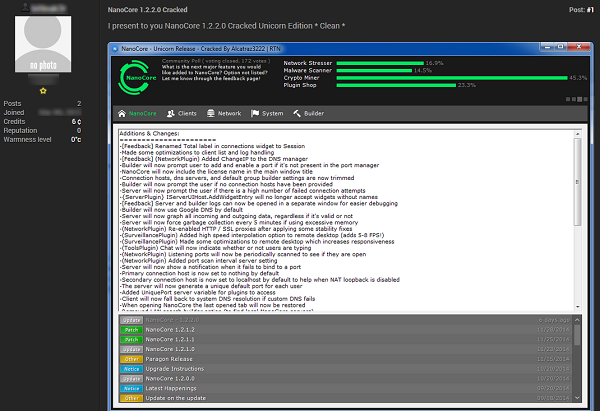The height and width of the screenshot is (411, 600).
Task: Click the changelog scrollbar down arrow
Action: tap(577, 307)
